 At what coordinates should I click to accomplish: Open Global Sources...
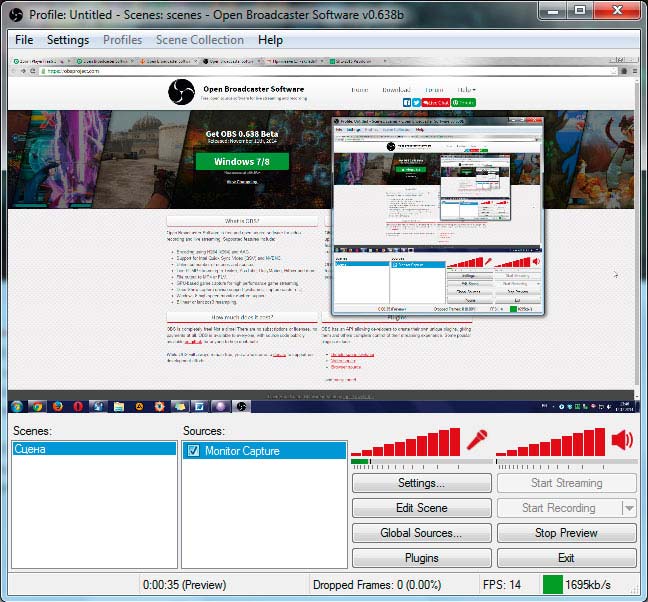click(x=422, y=533)
